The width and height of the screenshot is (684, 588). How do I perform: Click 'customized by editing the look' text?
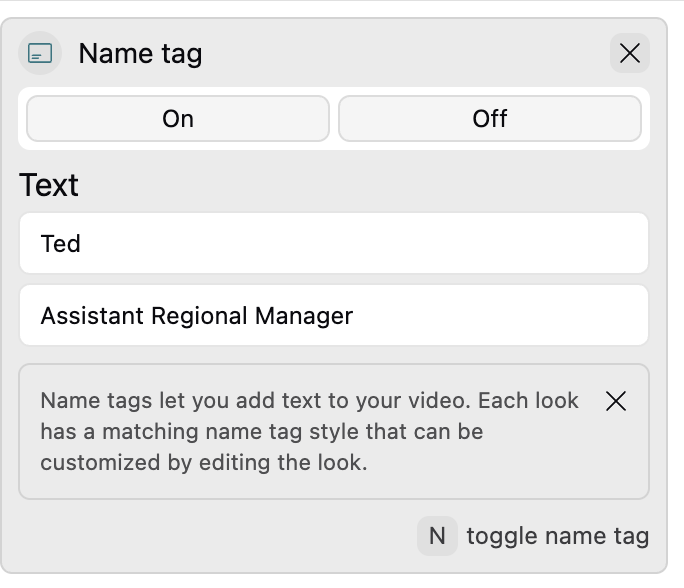point(204,464)
